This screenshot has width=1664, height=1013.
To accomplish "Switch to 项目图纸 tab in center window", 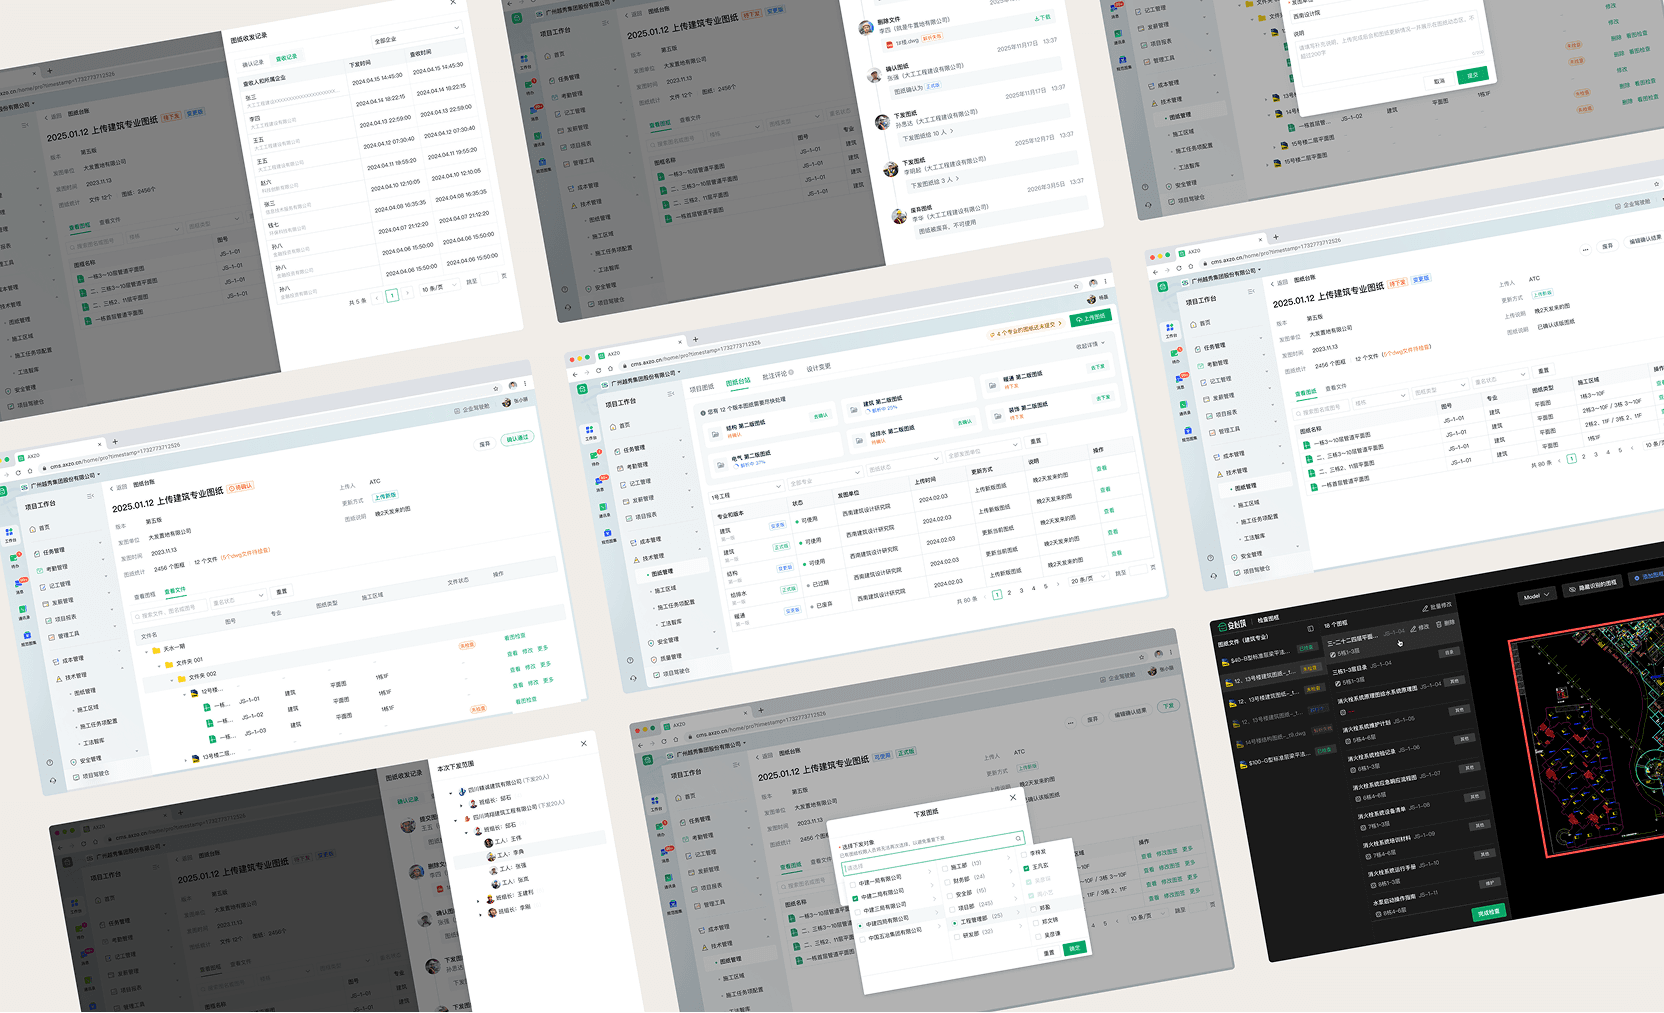I will (x=701, y=388).
